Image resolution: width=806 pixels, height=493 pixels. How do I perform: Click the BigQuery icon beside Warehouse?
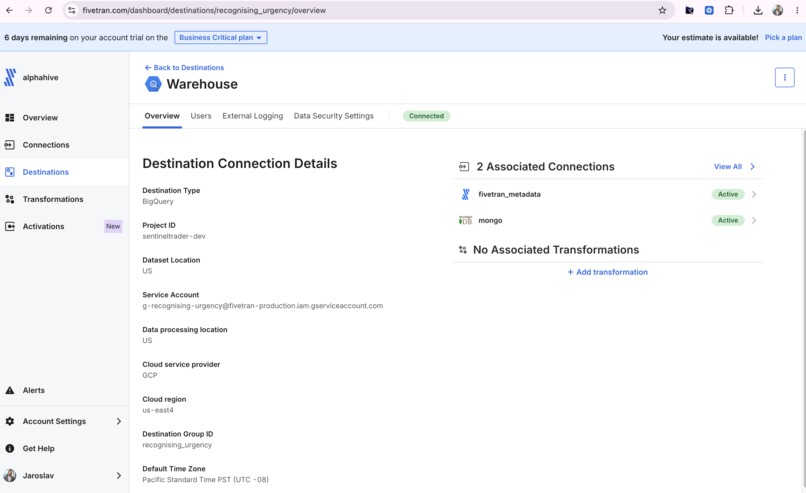153,84
